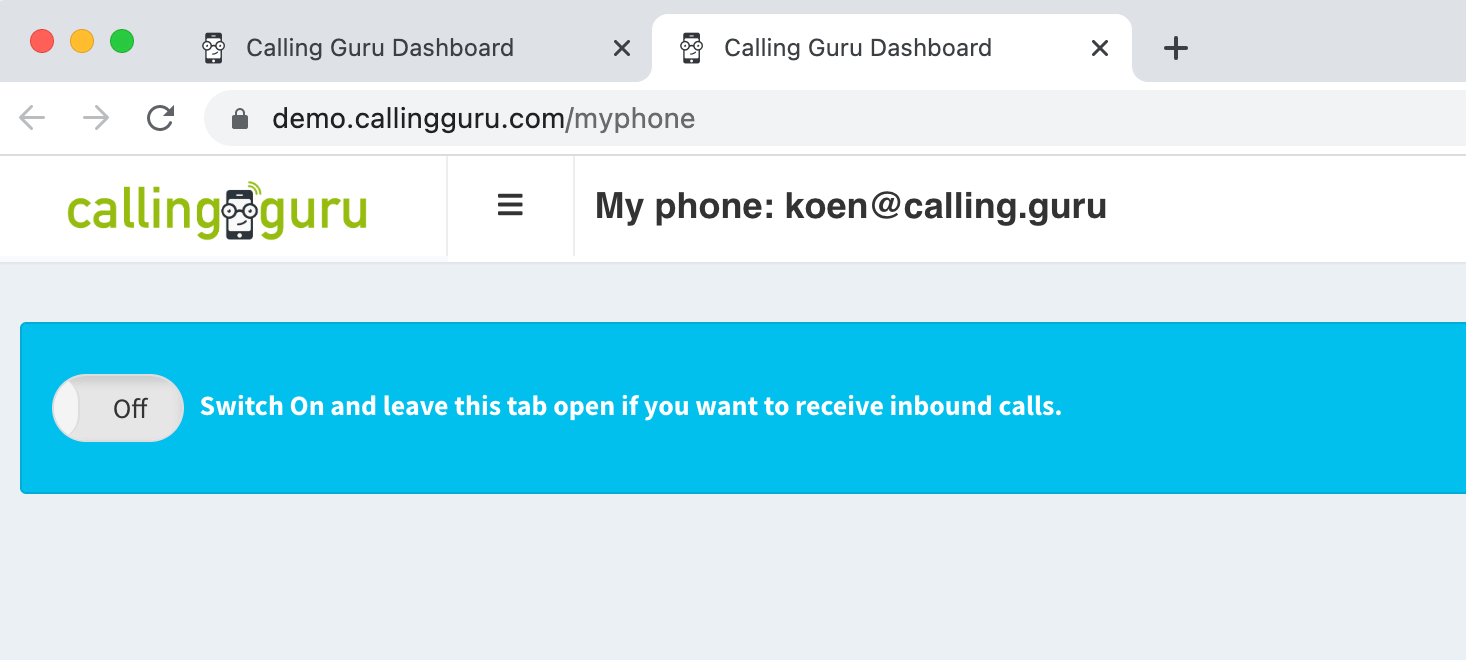Close the first Calling Guru Dashboard tab

pyautogui.click(x=621, y=48)
